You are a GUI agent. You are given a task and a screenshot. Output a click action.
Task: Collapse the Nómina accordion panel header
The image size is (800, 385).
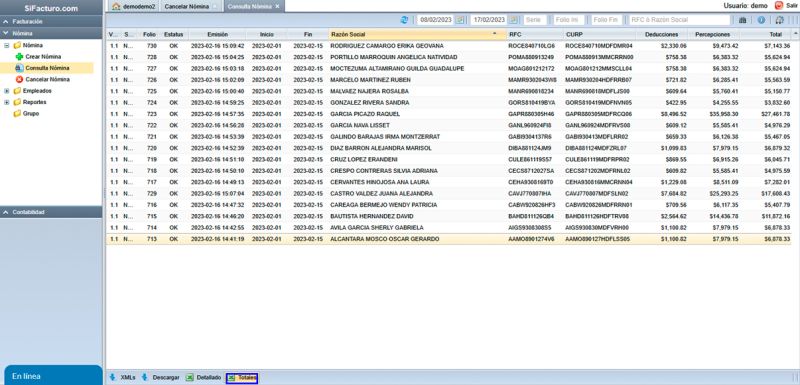pyautogui.click(x=51, y=33)
